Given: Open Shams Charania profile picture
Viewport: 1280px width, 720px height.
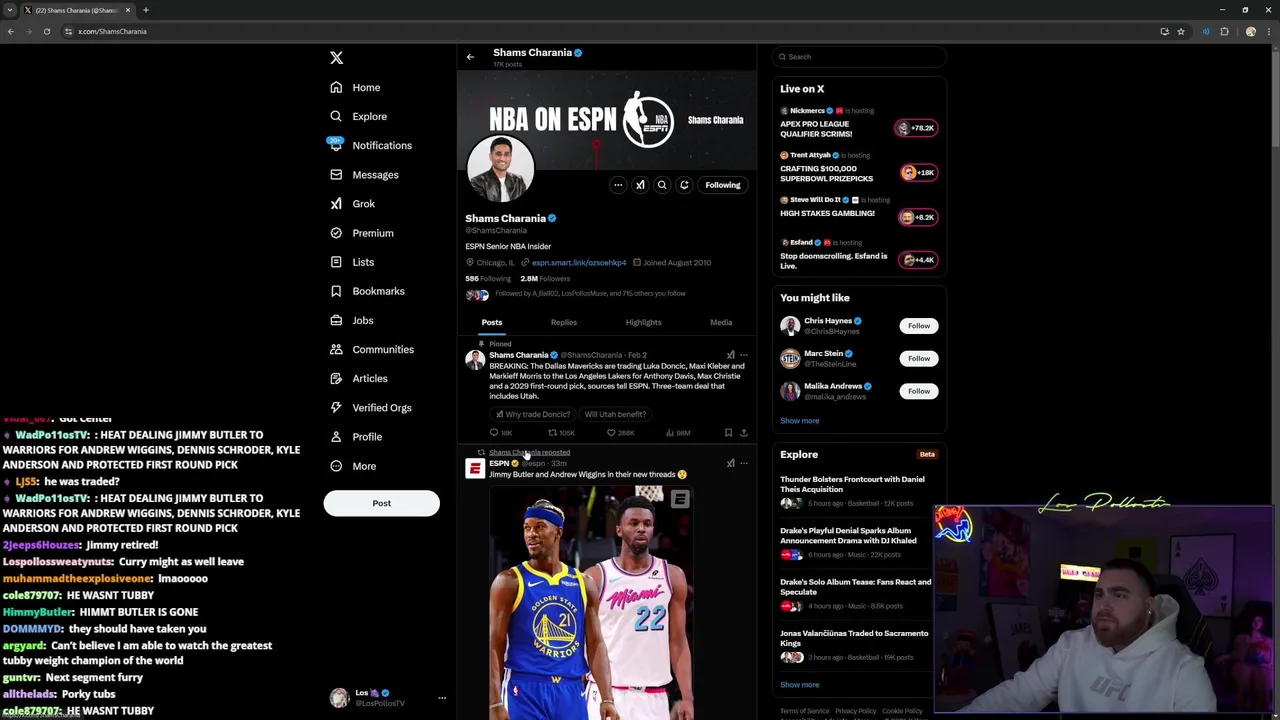Looking at the screenshot, I should [500, 169].
